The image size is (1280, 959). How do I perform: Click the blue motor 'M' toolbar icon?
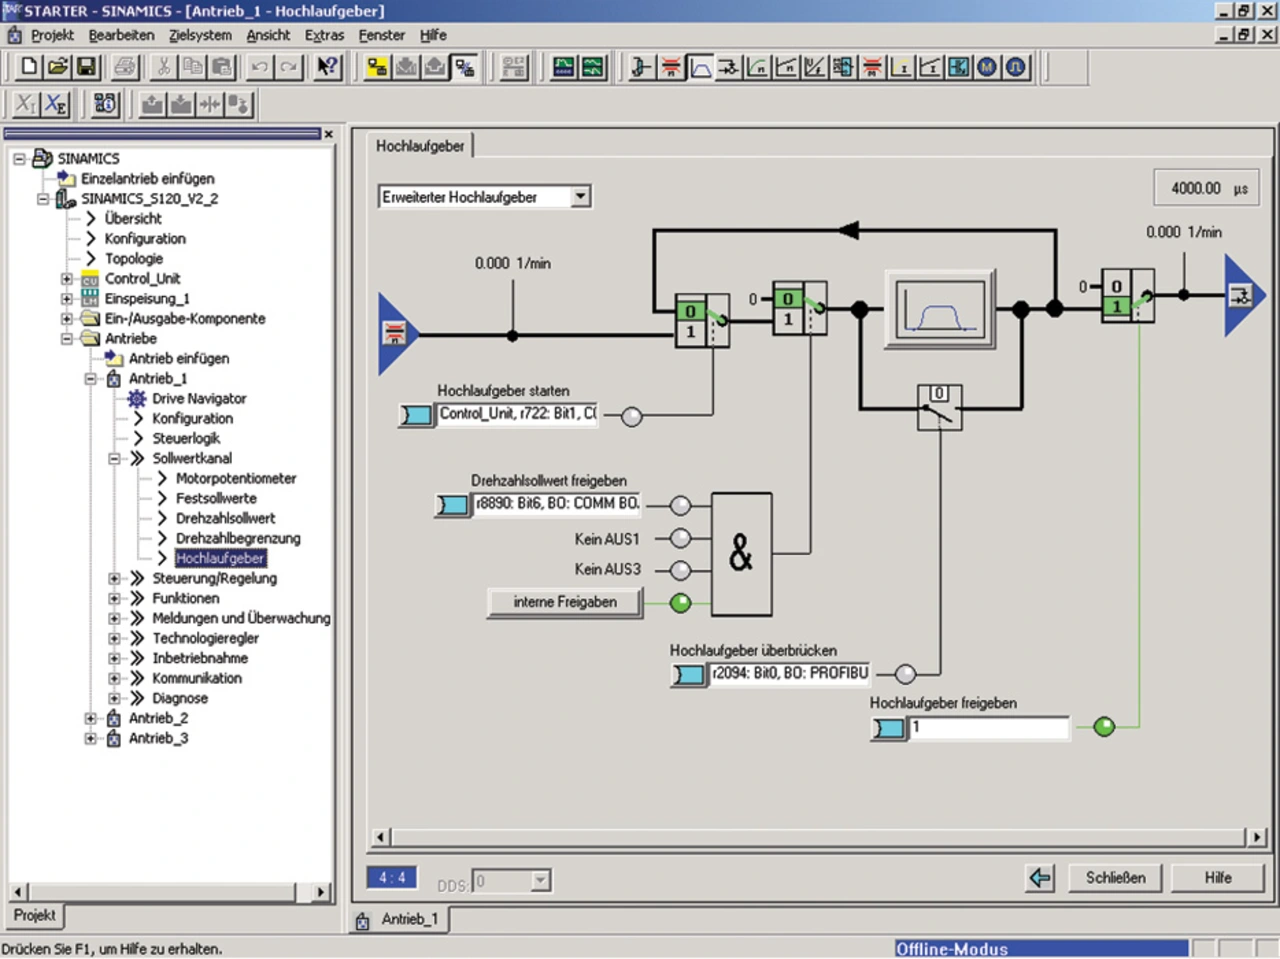pos(988,67)
